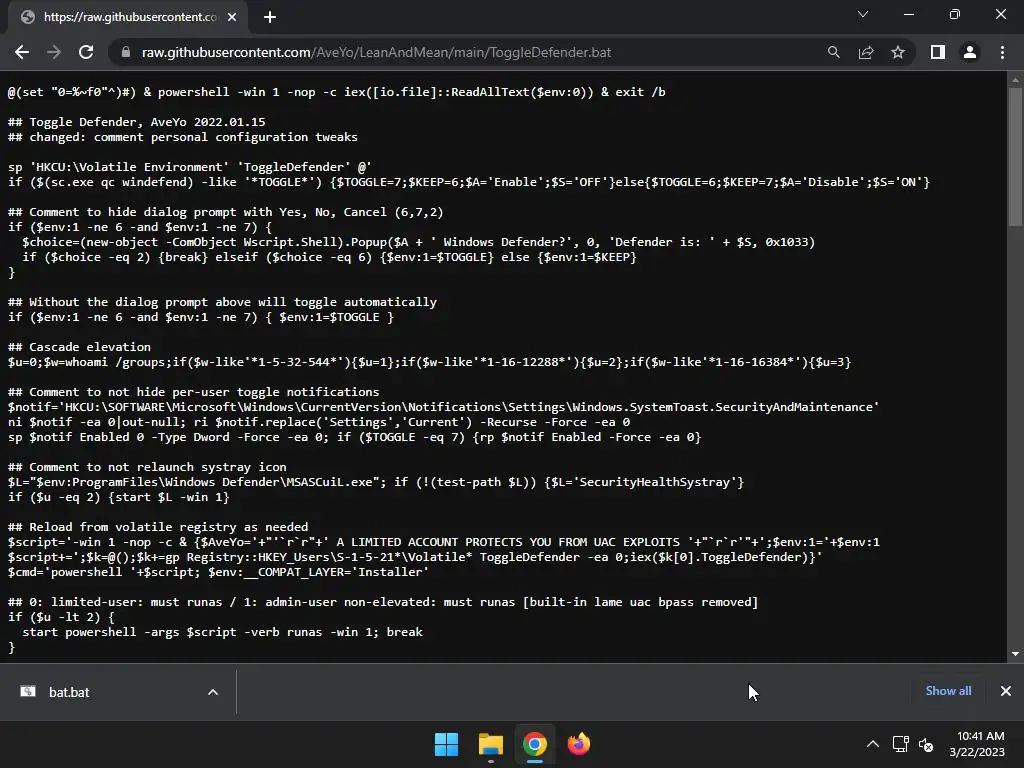This screenshot has width=1024, height=768.
Task: Reload the ToggleDefender.bat page
Action: [86, 52]
